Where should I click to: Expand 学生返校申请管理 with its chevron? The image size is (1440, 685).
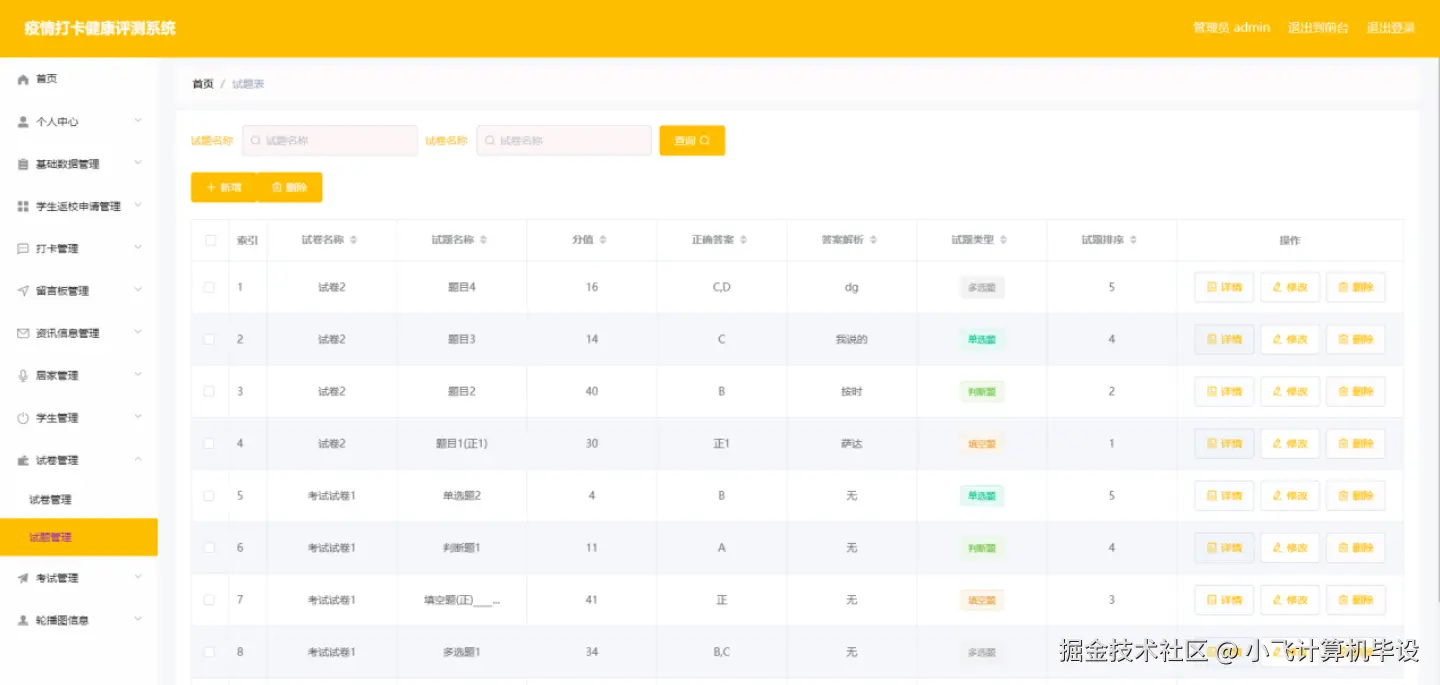138,205
